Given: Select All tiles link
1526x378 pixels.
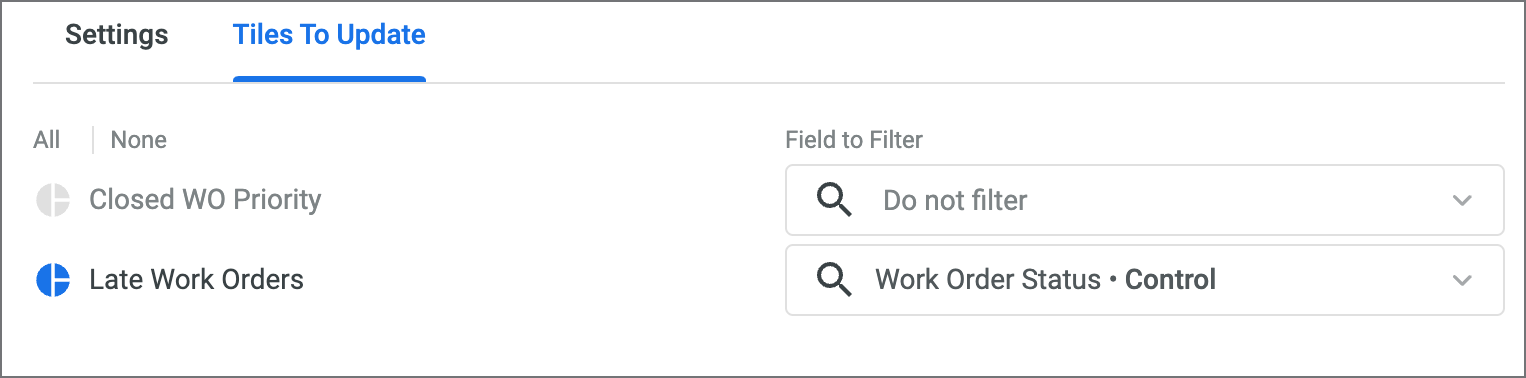Looking at the screenshot, I should [x=47, y=140].
